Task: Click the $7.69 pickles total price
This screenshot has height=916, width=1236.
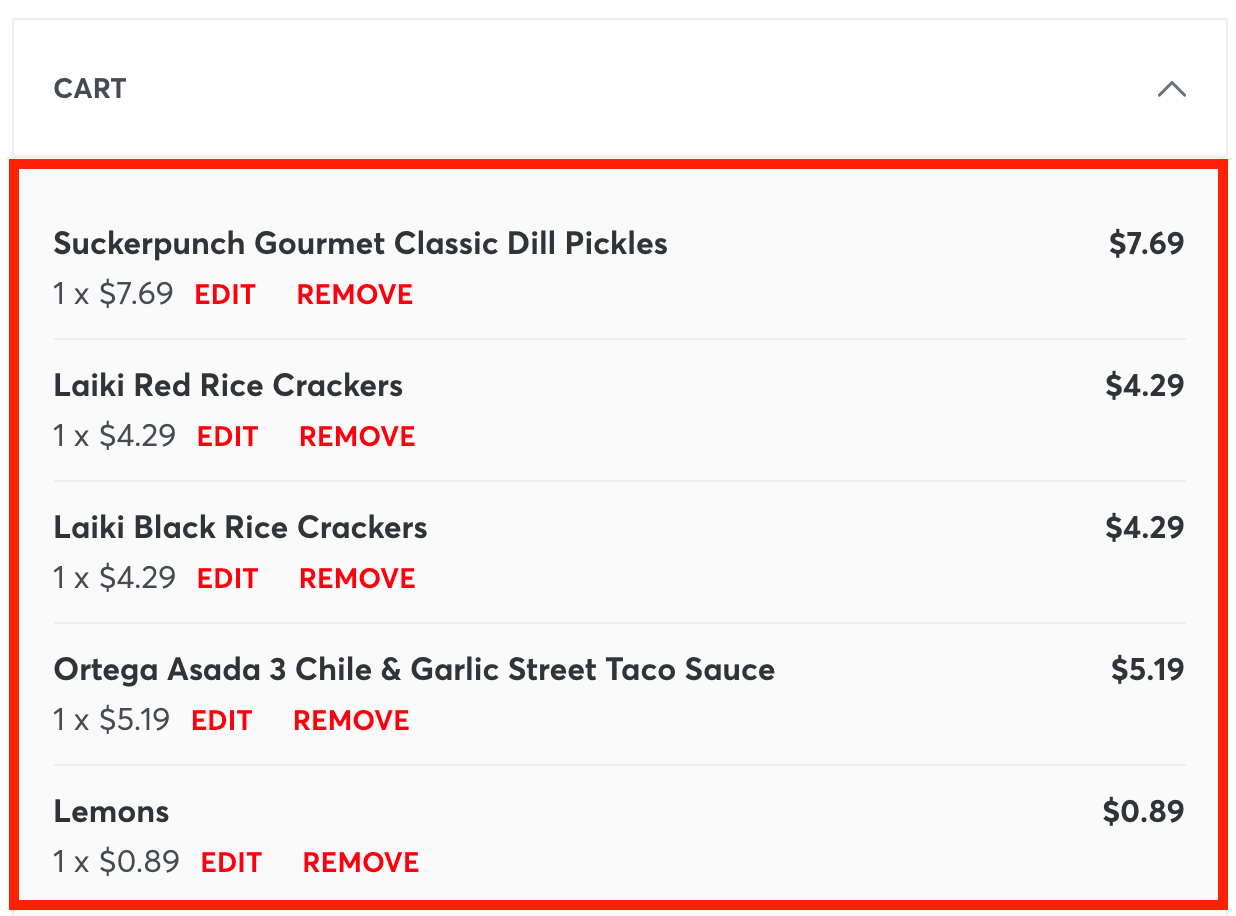Action: click(1146, 243)
